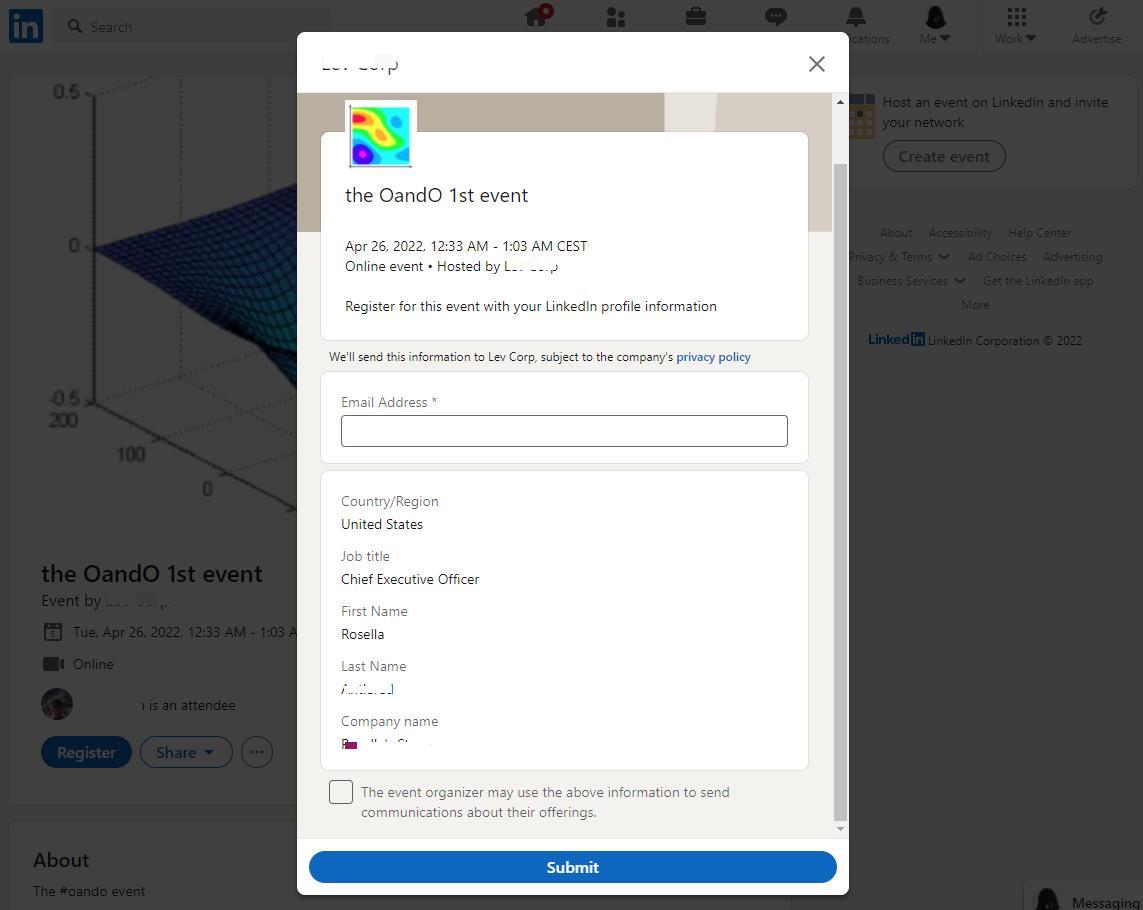Click the attendee profile avatar
The image size is (1143, 910).
(57, 704)
